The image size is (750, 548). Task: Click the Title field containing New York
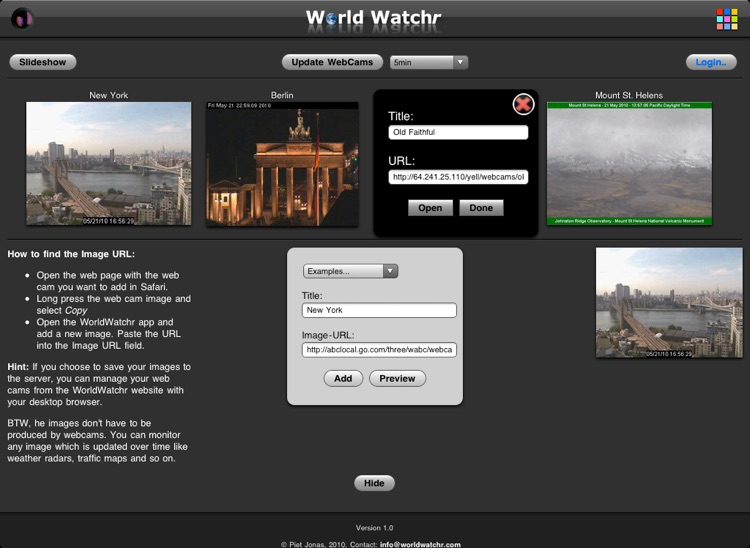pyautogui.click(x=379, y=310)
